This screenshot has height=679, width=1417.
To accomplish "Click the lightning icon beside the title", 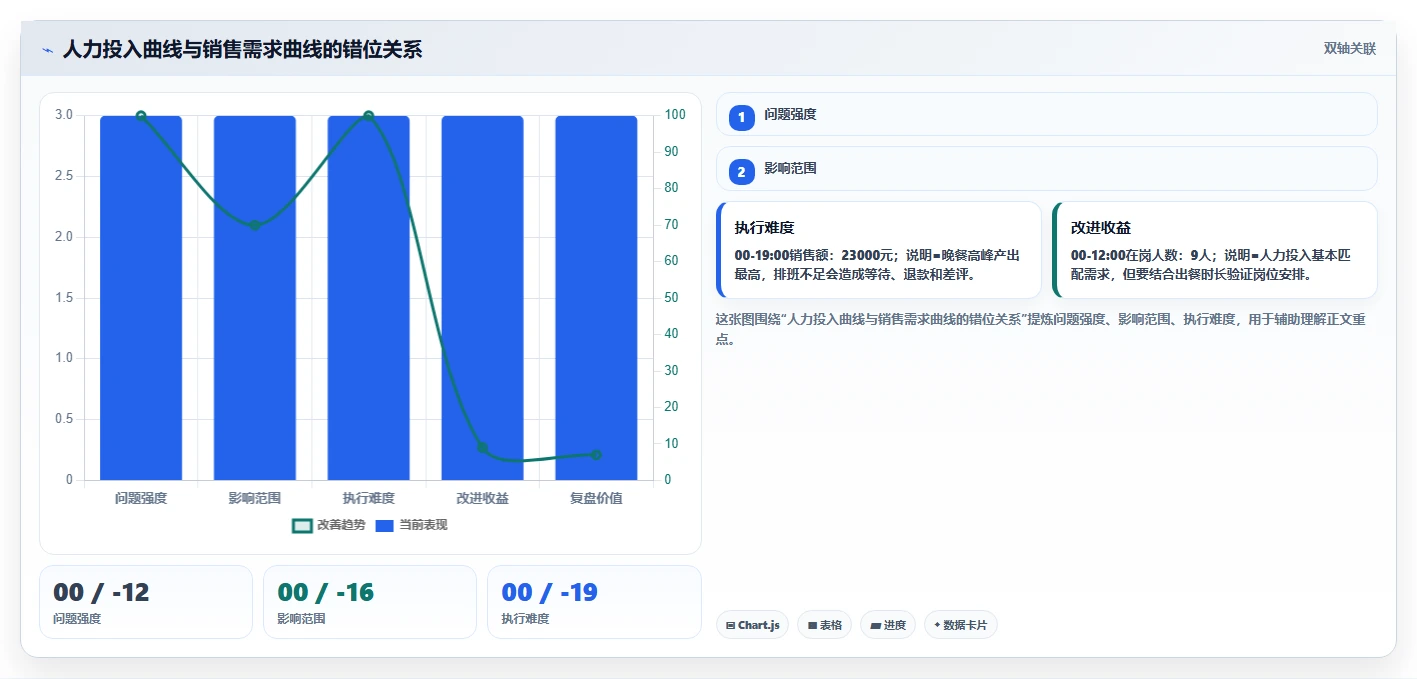I will pos(47,49).
